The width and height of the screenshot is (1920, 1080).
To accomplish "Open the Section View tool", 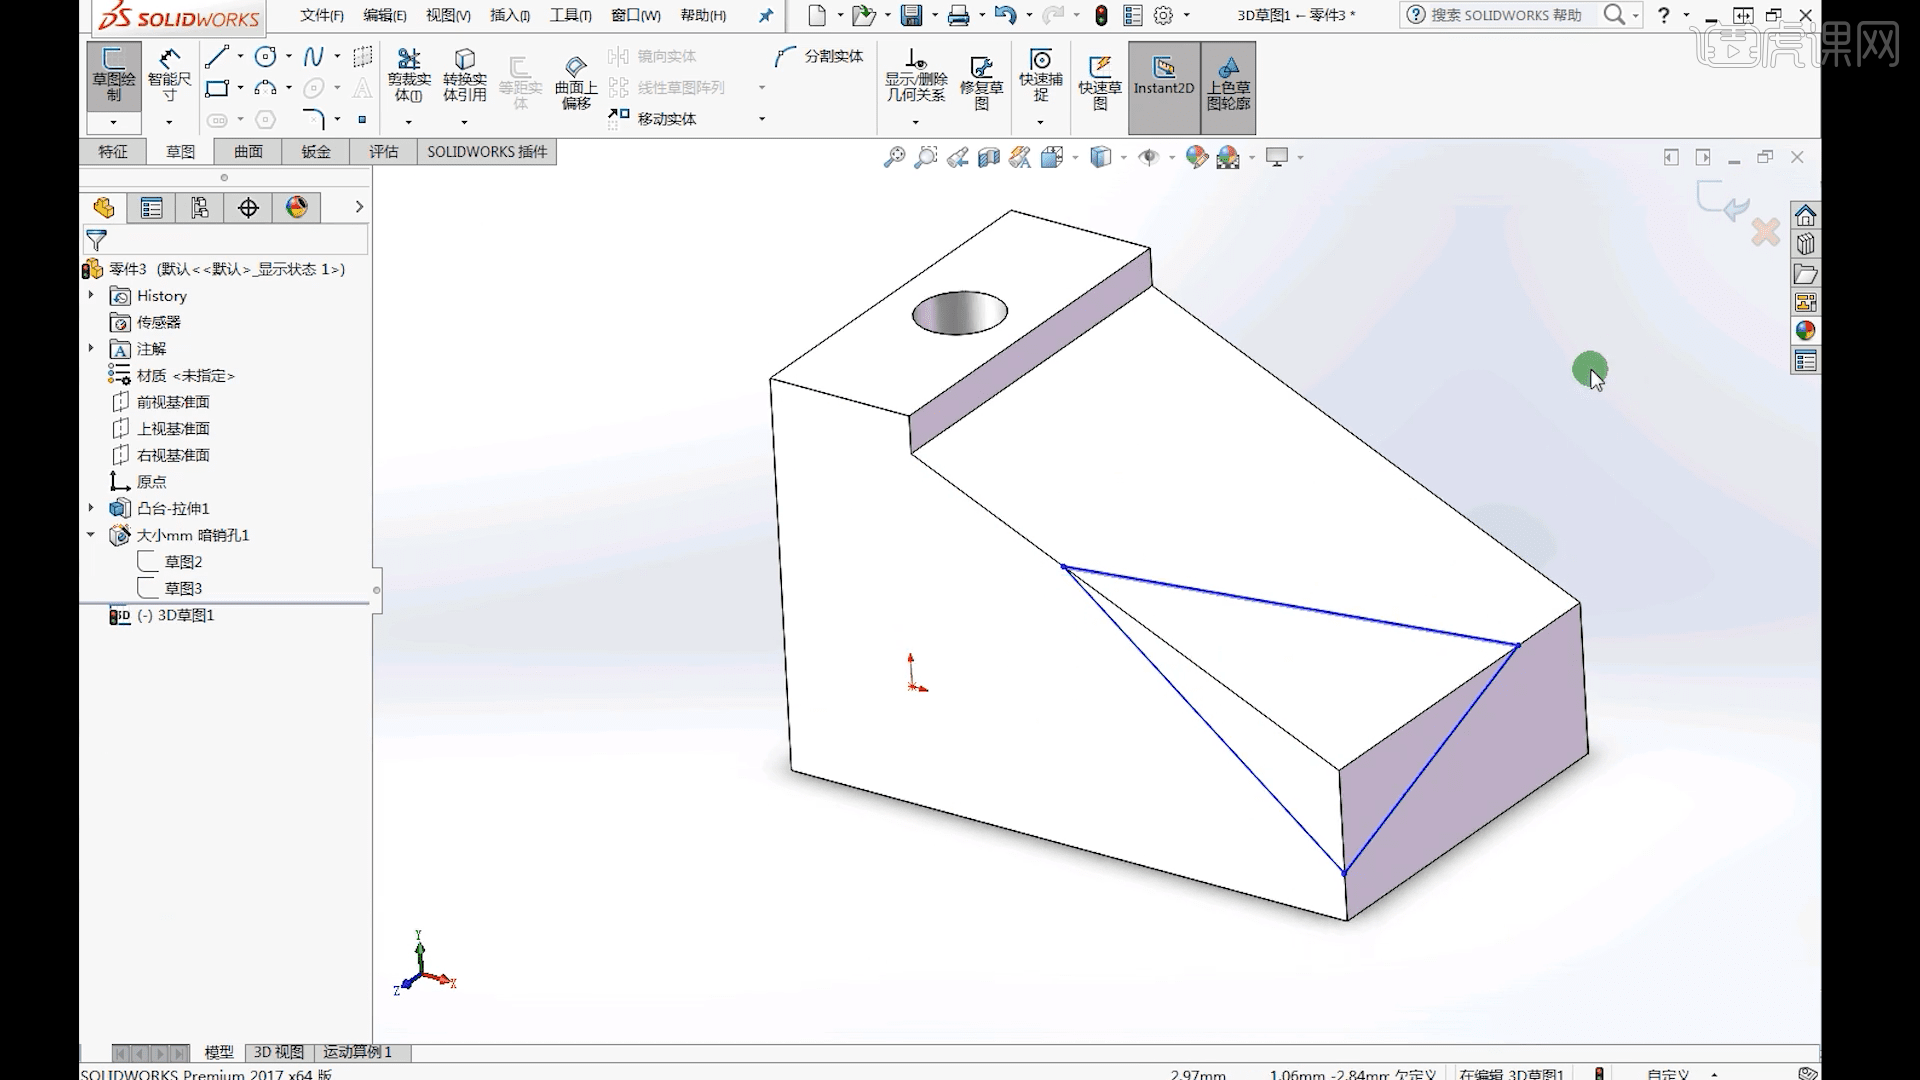I will click(x=990, y=157).
